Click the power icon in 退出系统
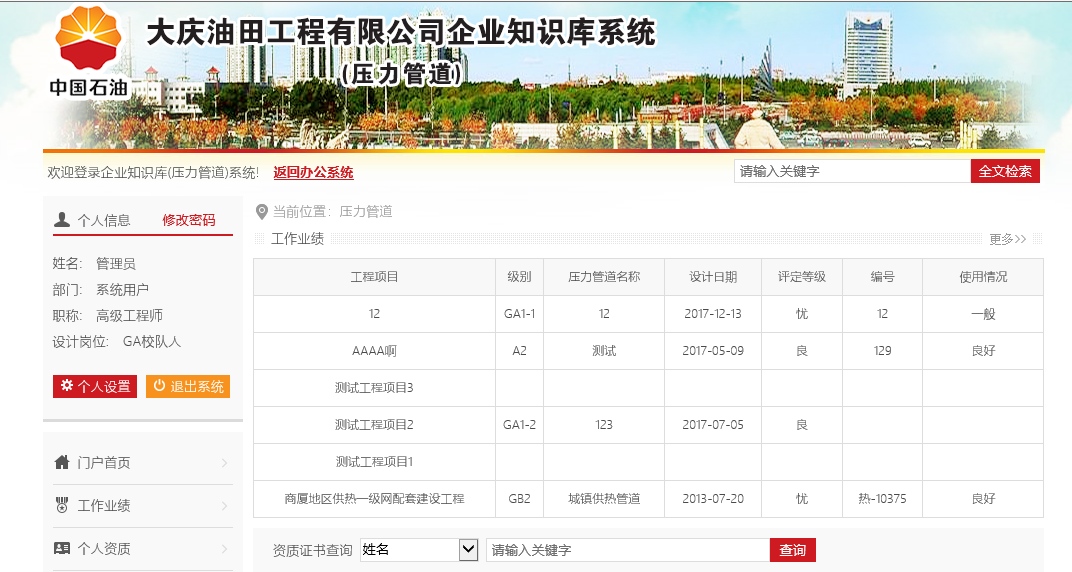 pyautogui.click(x=159, y=386)
